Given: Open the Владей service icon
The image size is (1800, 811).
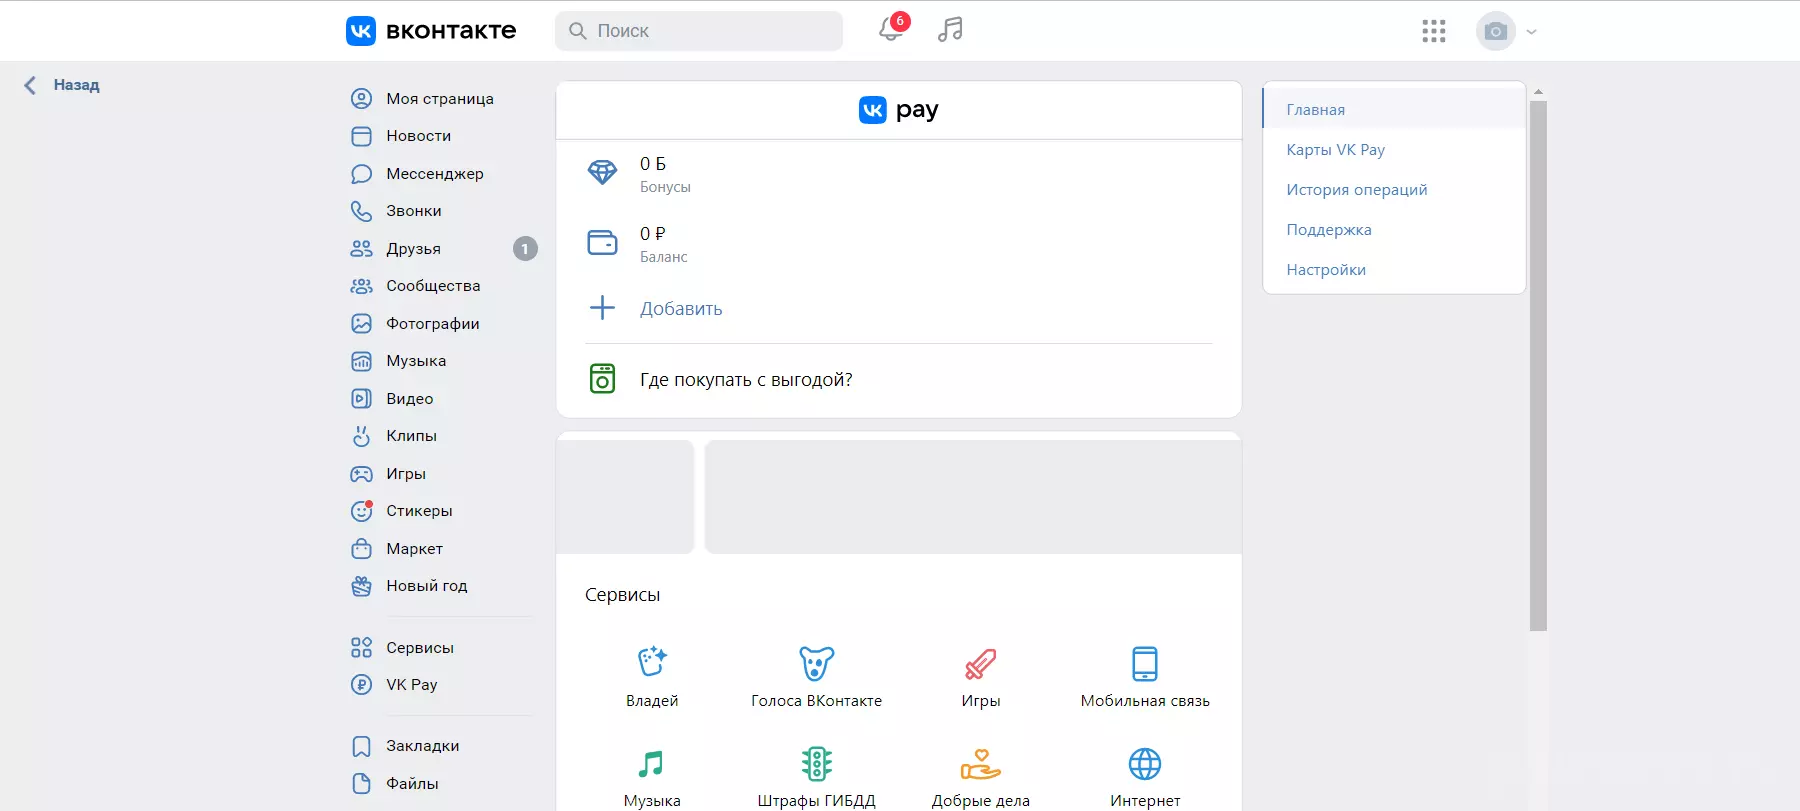Looking at the screenshot, I should click(652, 662).
